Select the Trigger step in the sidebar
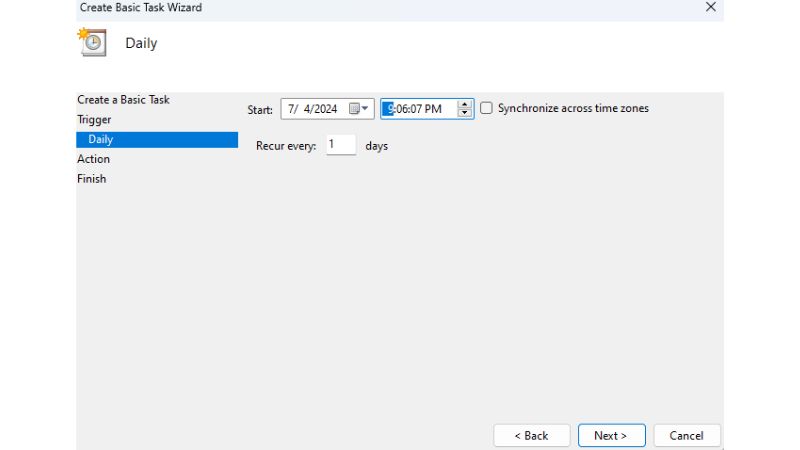 coord(94,120)
